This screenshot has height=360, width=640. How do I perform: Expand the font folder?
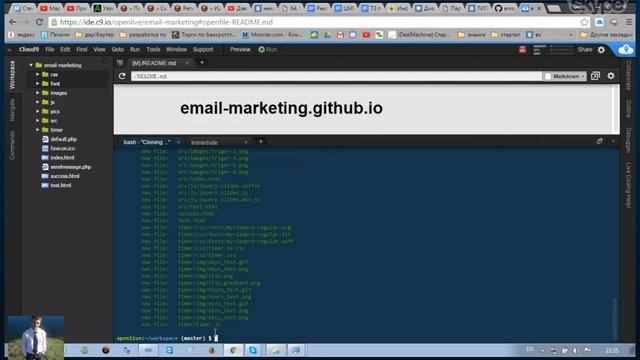click(38, 83)
